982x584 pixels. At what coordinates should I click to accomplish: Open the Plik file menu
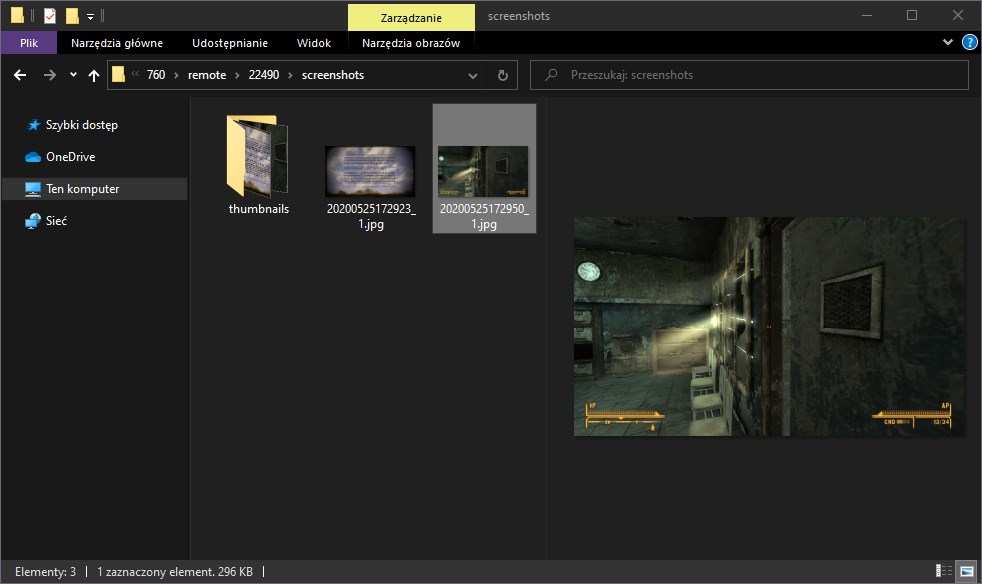[29, 43]
